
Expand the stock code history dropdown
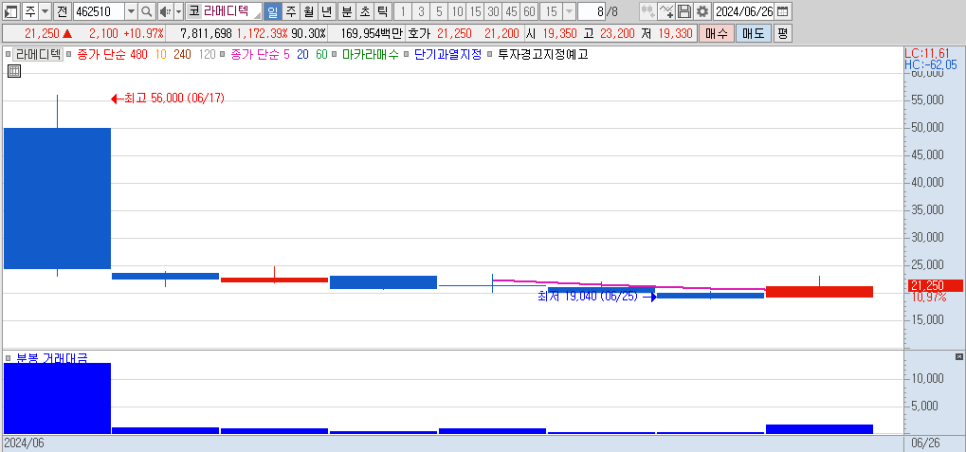click(131, 12)
